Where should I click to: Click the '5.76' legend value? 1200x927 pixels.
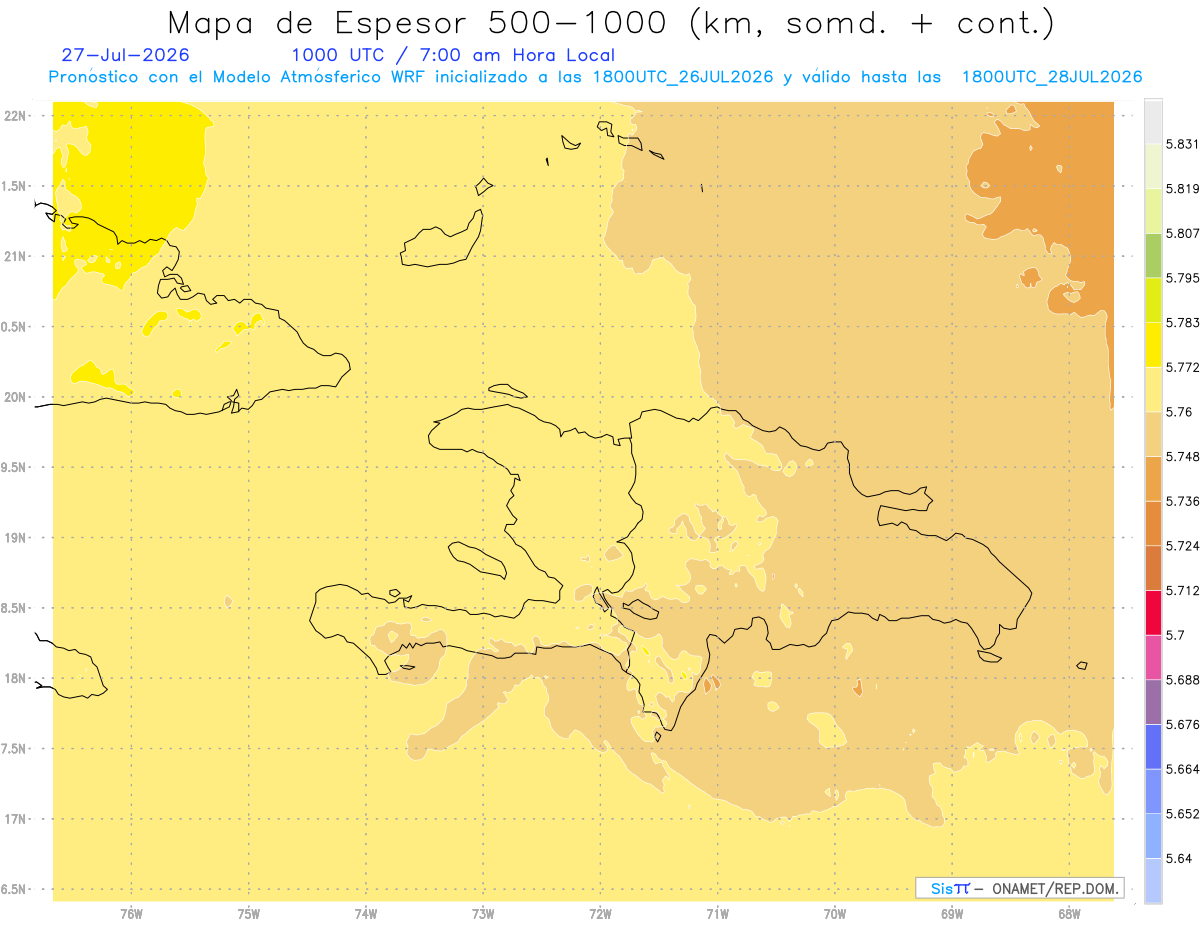(1179, 412)
